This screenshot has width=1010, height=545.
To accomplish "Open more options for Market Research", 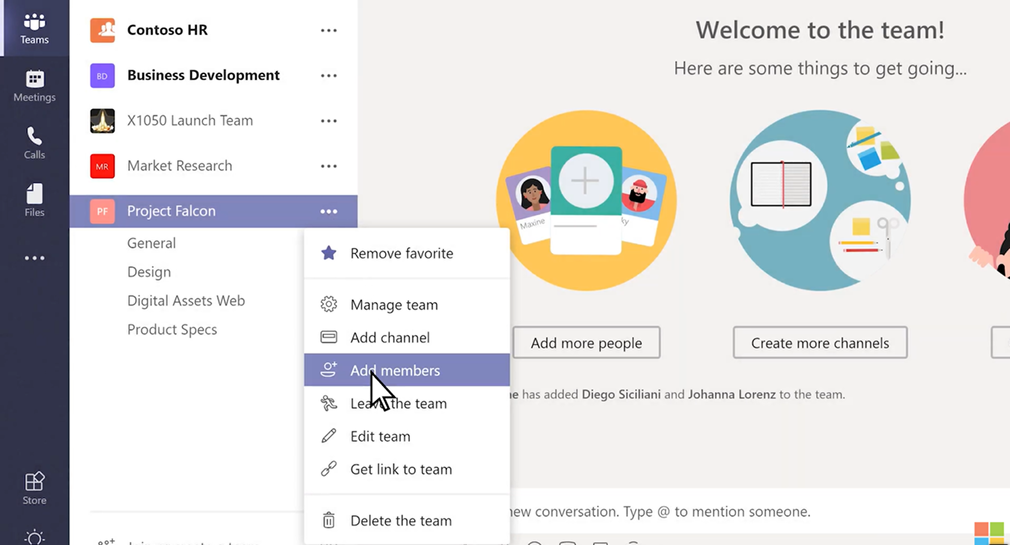I will pyautogui.click(x=329, y=166).
